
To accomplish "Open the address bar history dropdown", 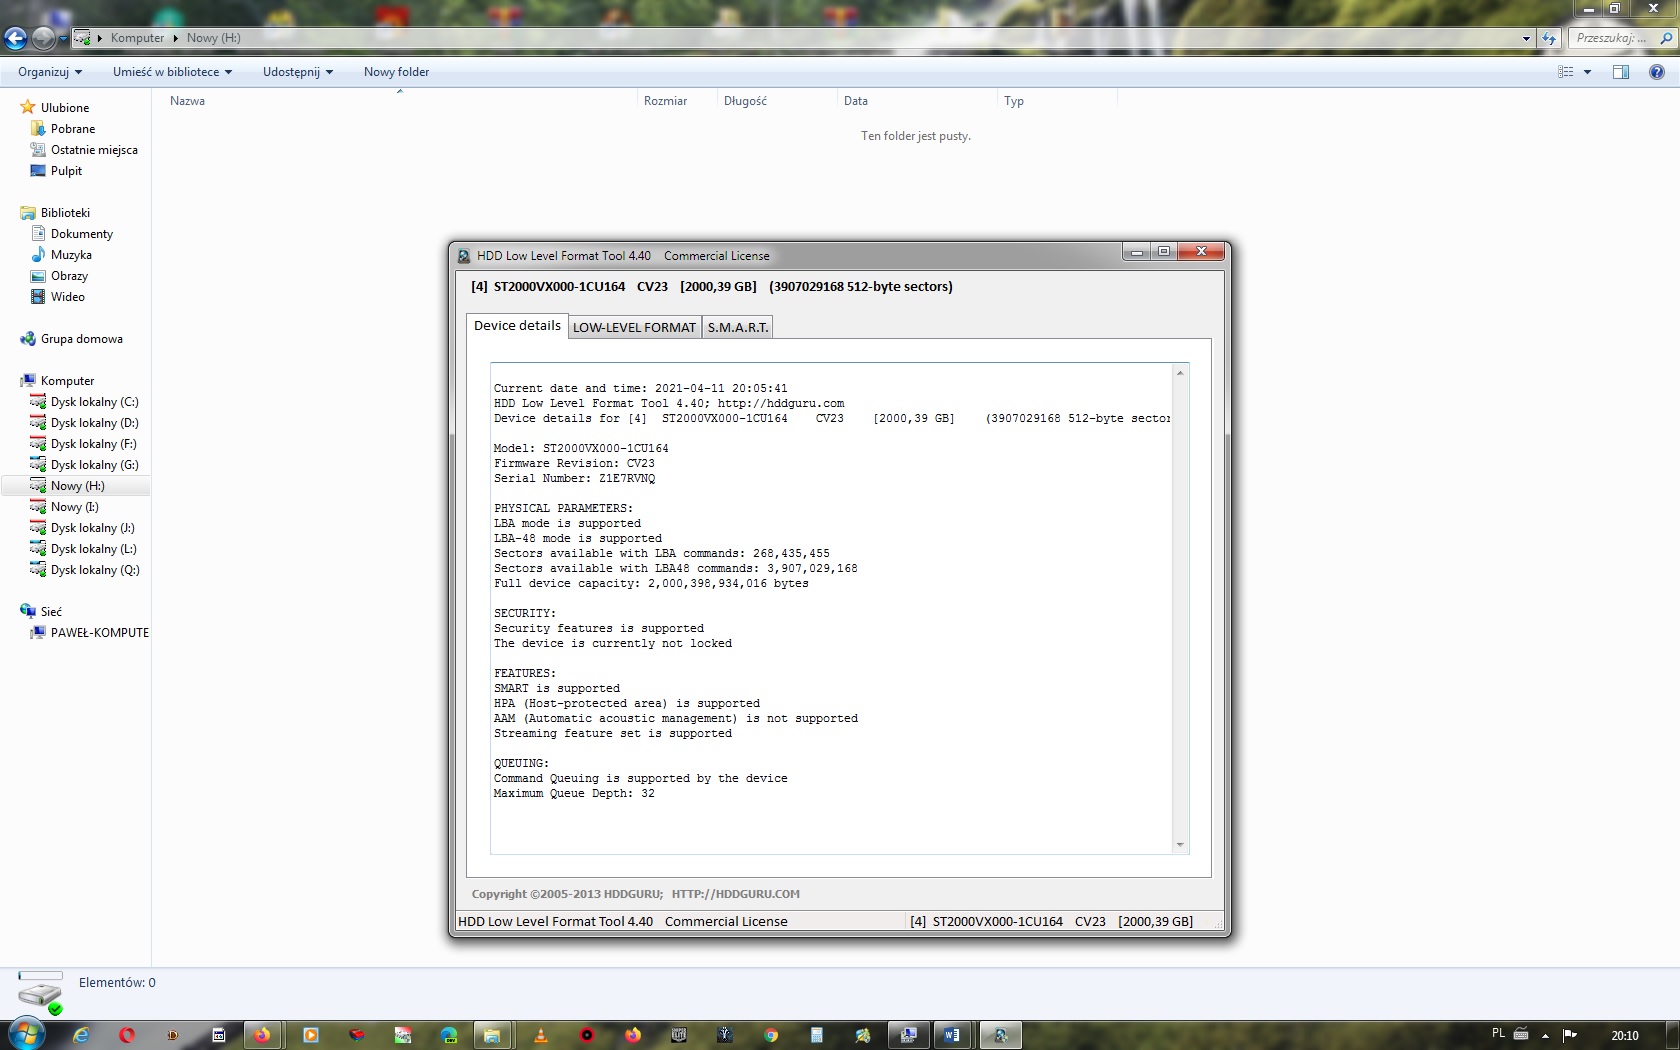I will pyautogui.click(x=1526, y=38).
